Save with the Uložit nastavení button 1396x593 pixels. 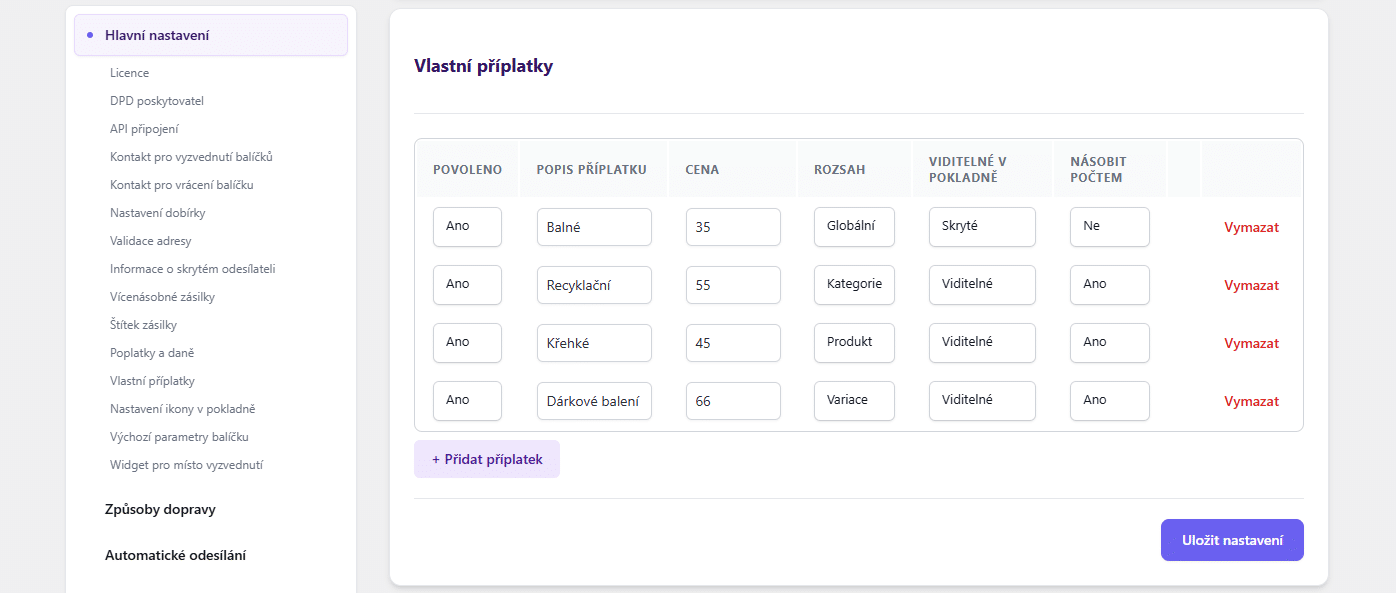point(1232,540)
